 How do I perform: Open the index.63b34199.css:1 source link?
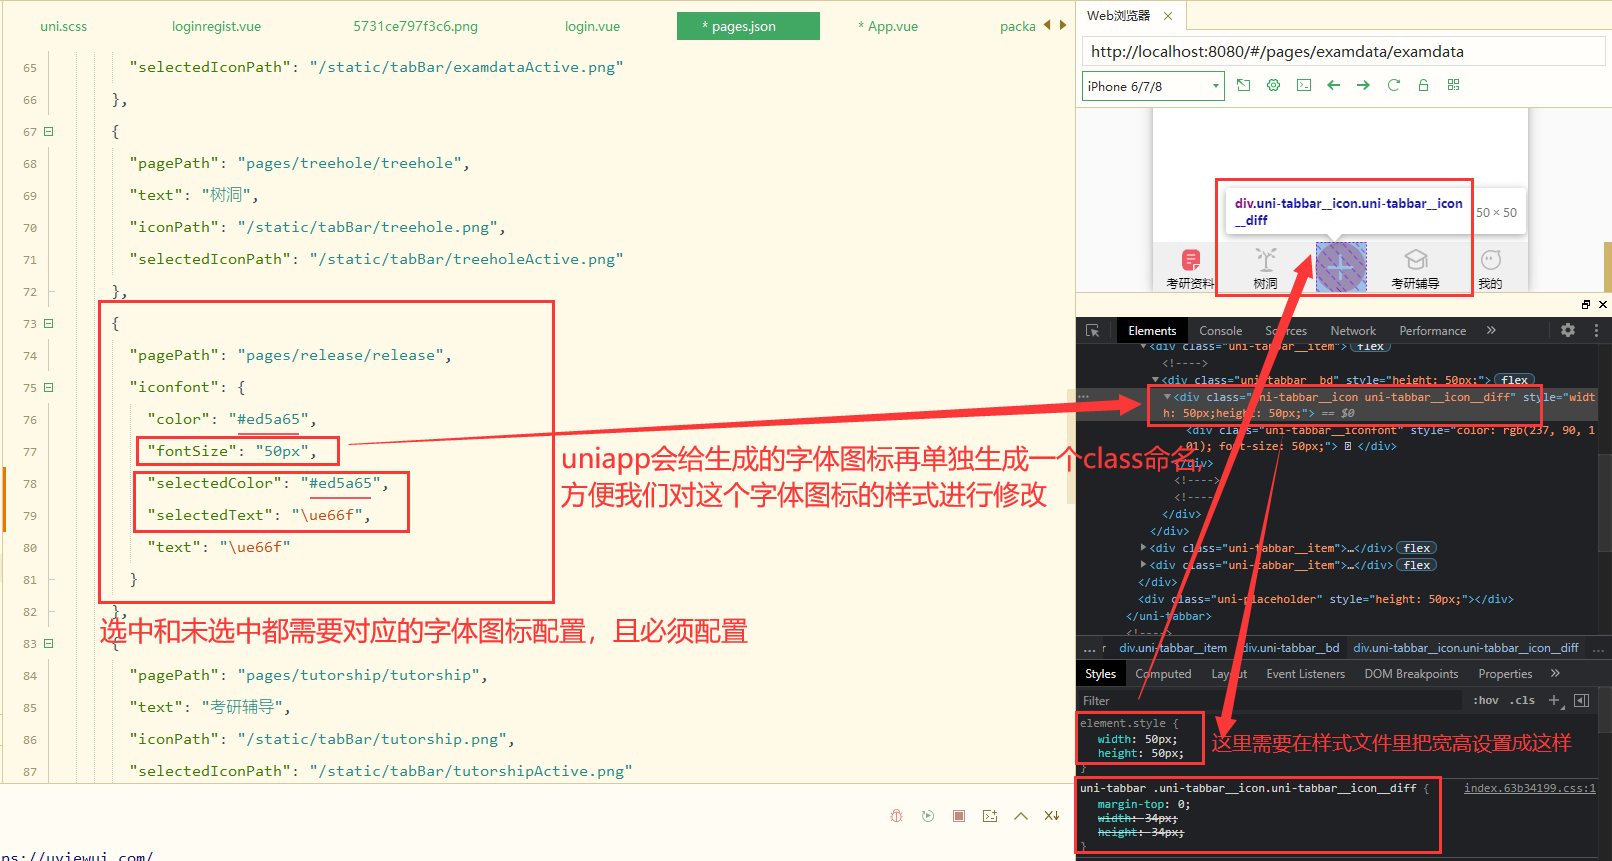[x=1530, y=788]
